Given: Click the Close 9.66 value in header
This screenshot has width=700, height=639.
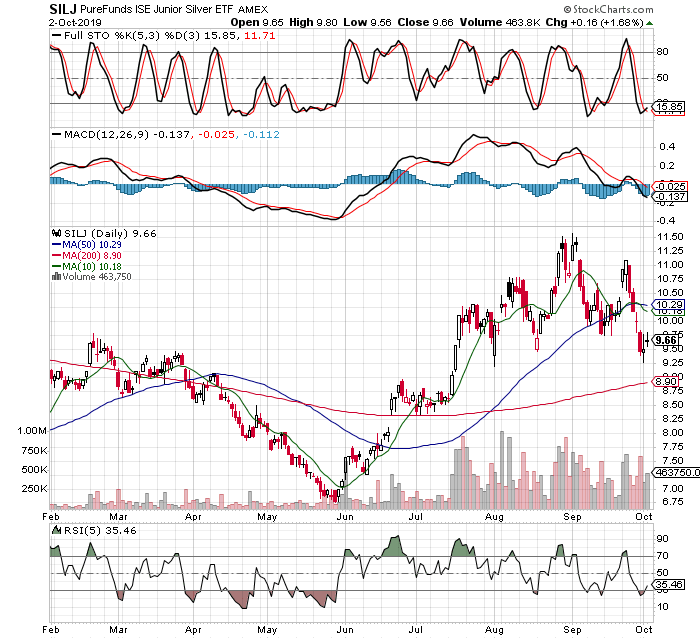Looking at the screenshot, I should click(425, 22).
